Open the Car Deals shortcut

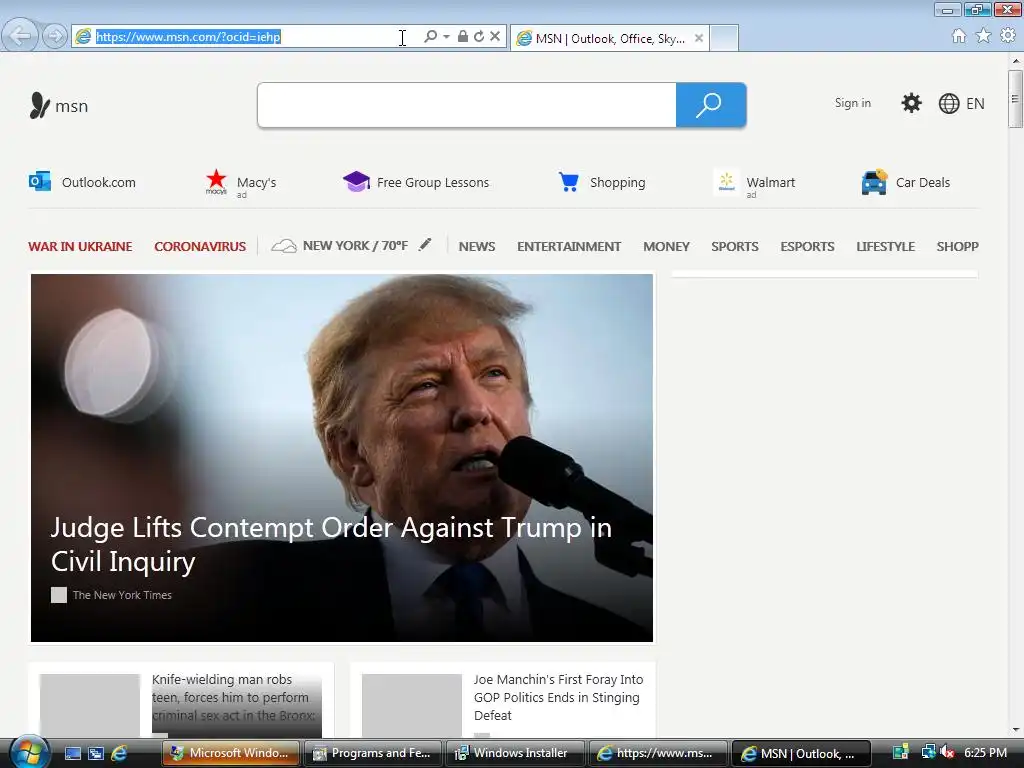pos(906,182)
